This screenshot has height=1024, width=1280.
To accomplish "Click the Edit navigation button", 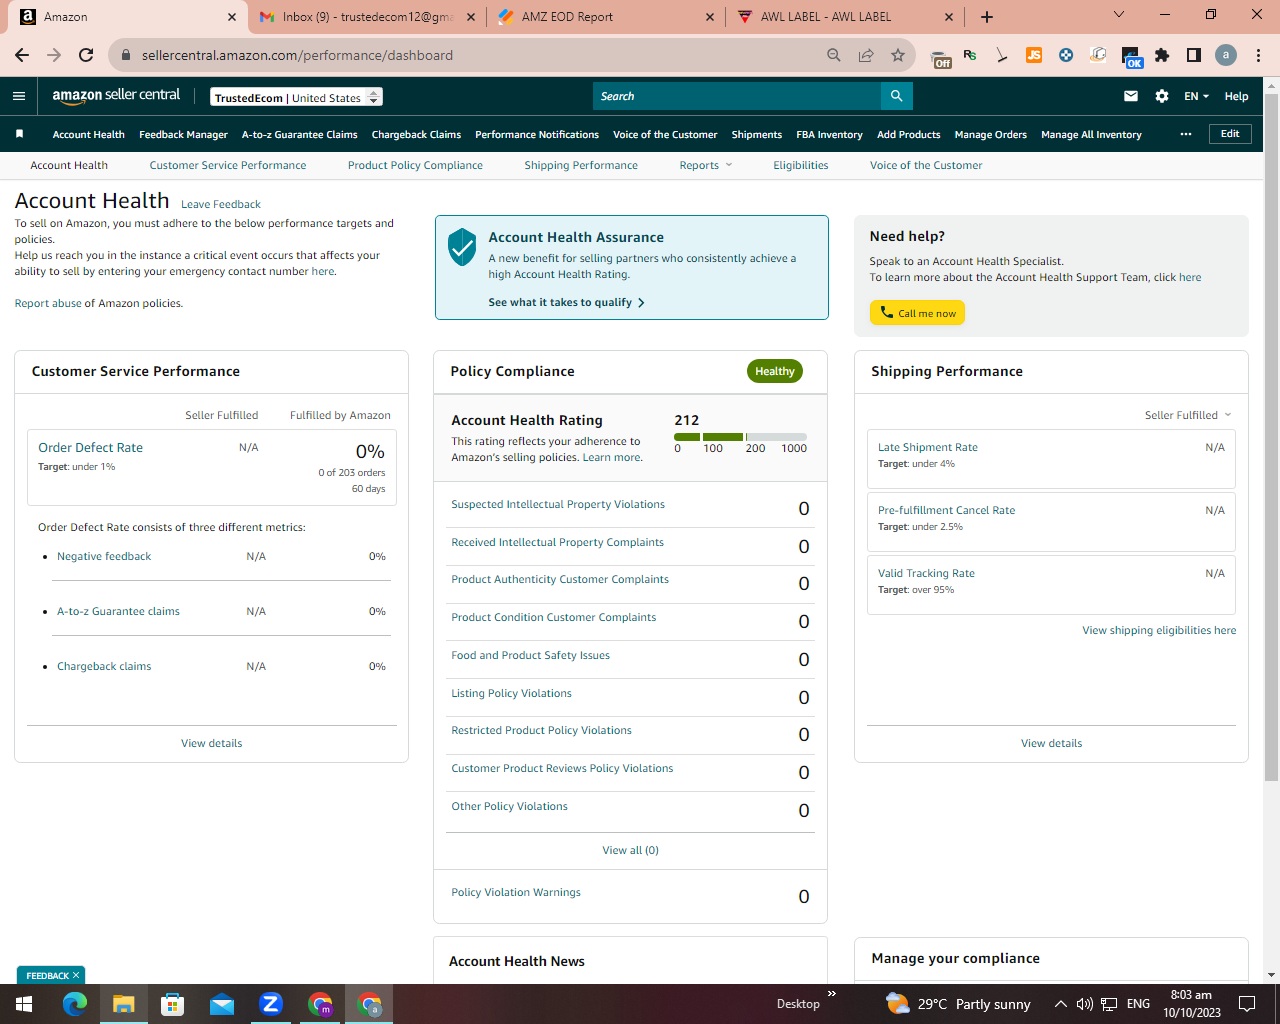I will tap(1230, 134).
